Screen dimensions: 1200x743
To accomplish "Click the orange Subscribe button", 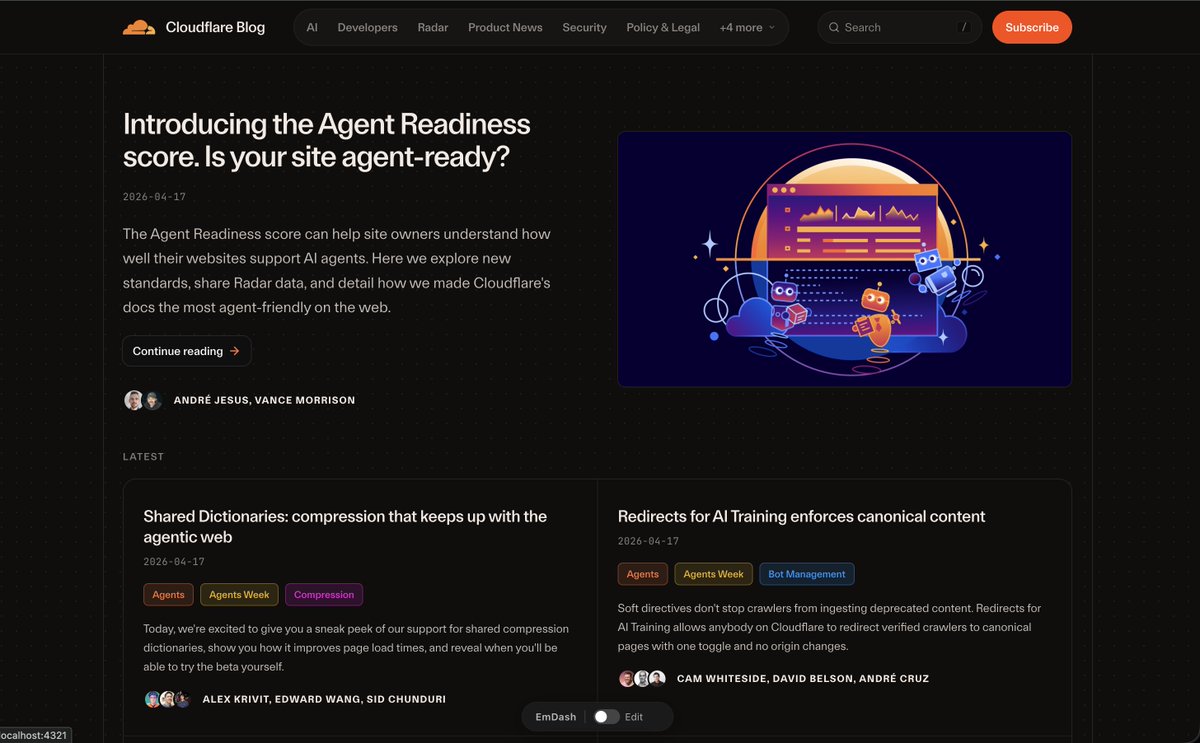I will pos(1032,28).
